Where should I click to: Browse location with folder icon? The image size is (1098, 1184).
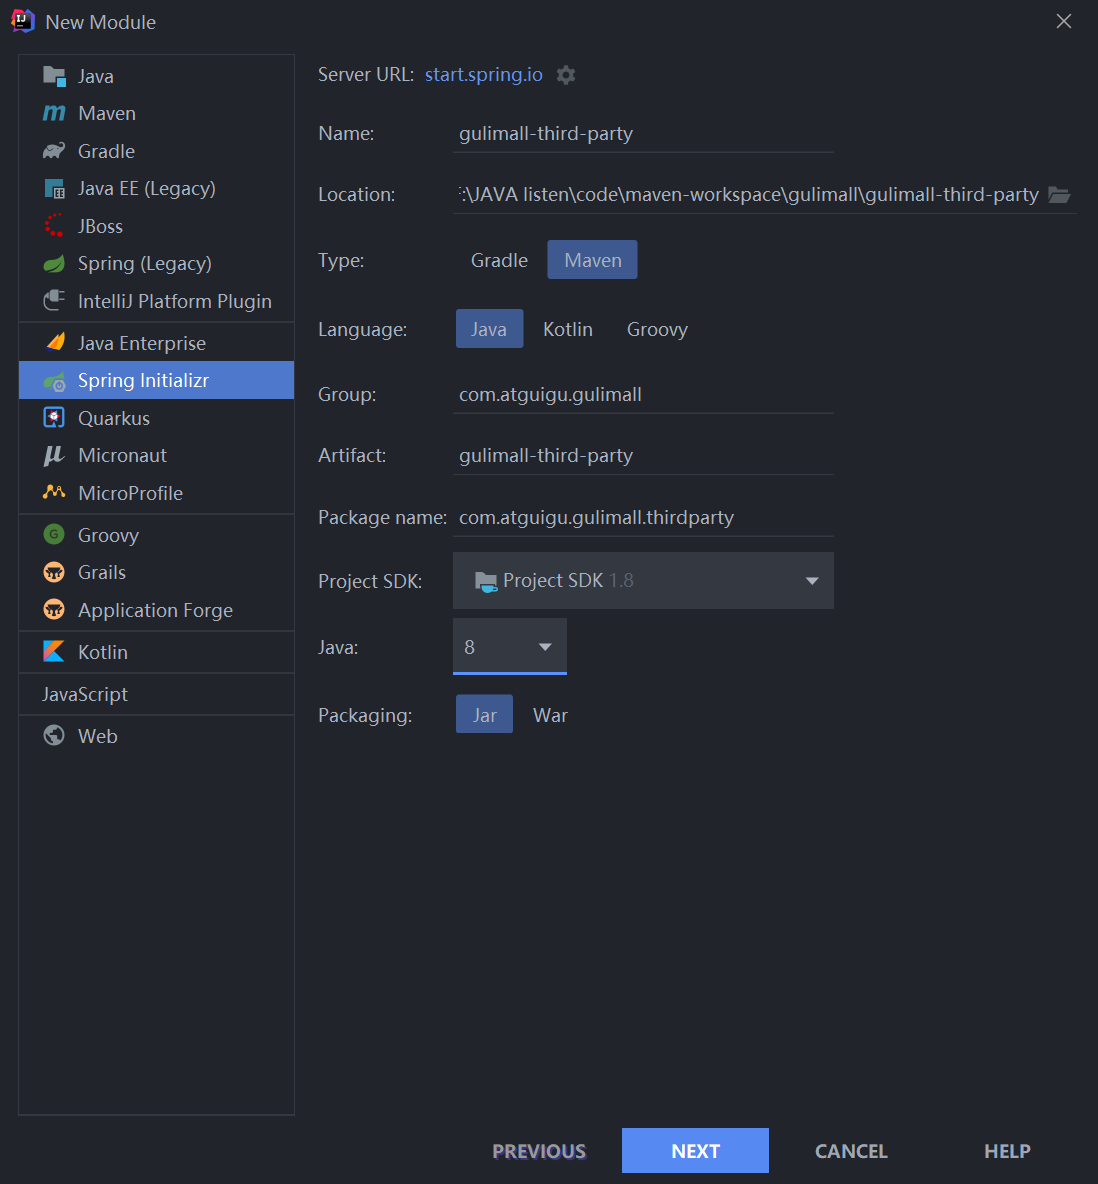click(1059, 195)
